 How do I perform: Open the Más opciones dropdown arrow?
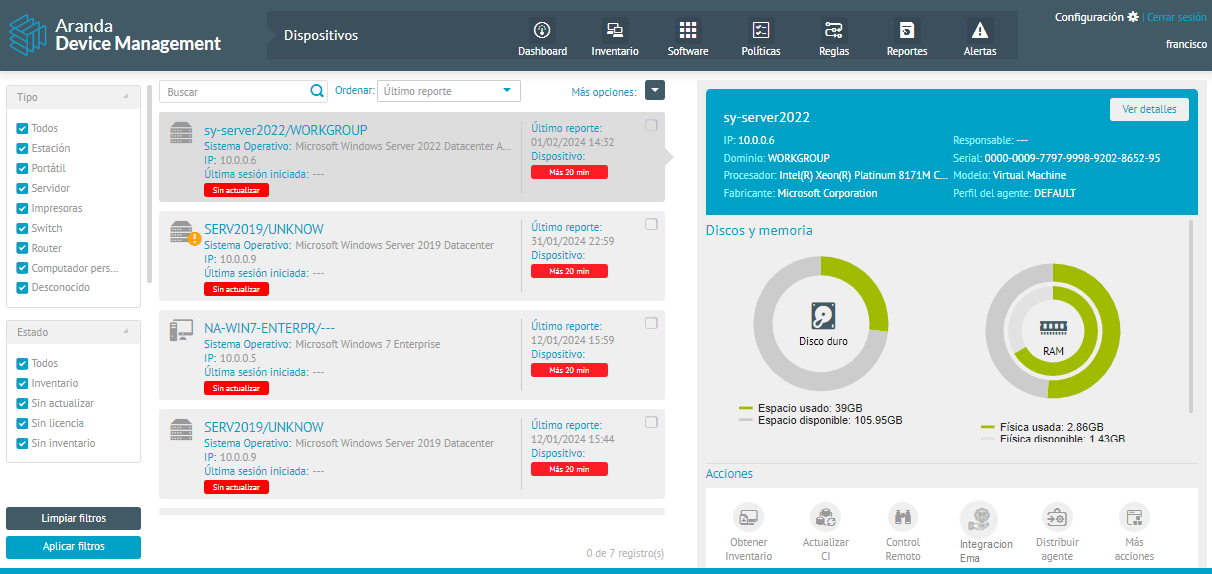click(655, 90)
